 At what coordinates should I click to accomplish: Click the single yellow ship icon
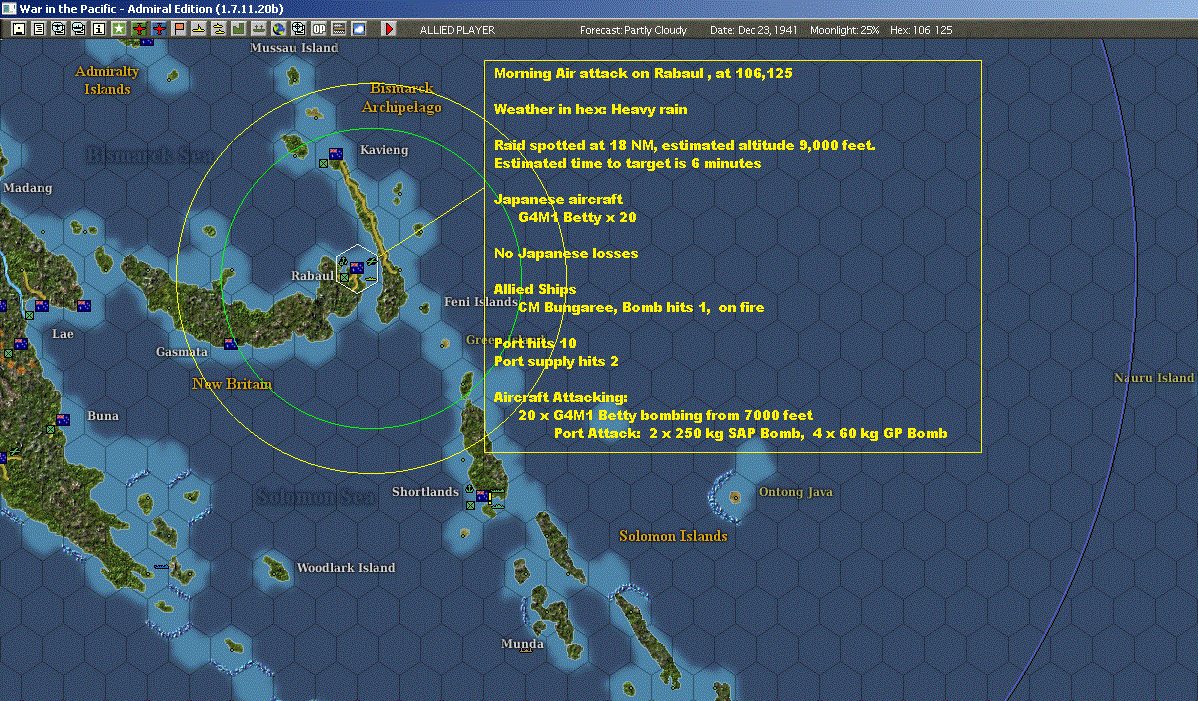[199, 29]
